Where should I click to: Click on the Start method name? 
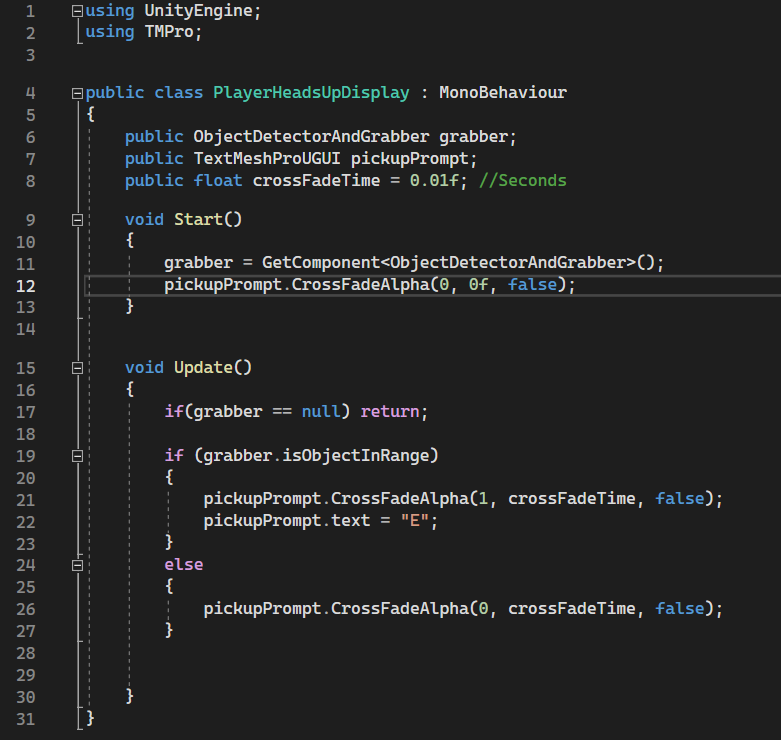198,219
